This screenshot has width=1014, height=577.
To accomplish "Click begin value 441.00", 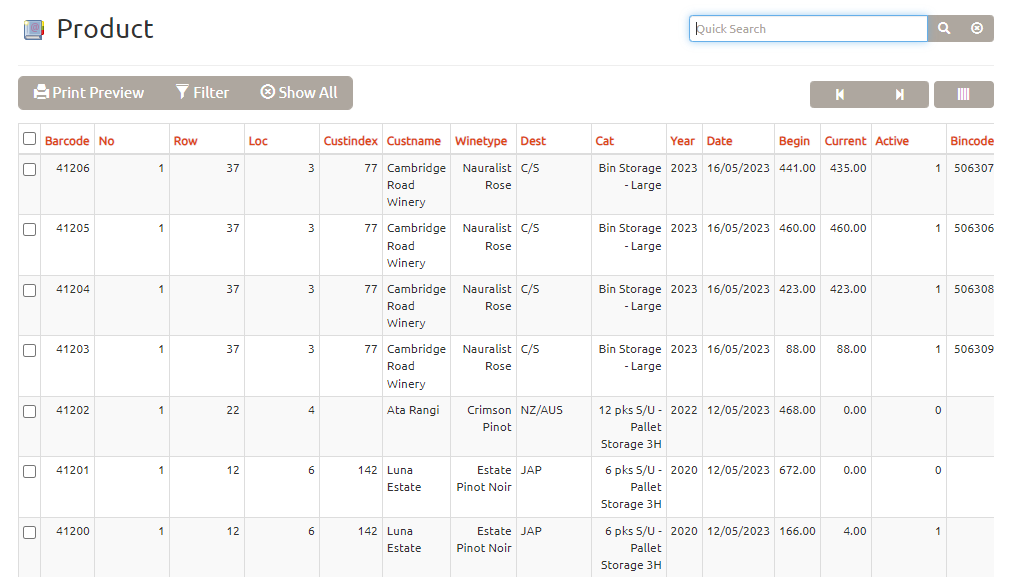I will (797, 168).
